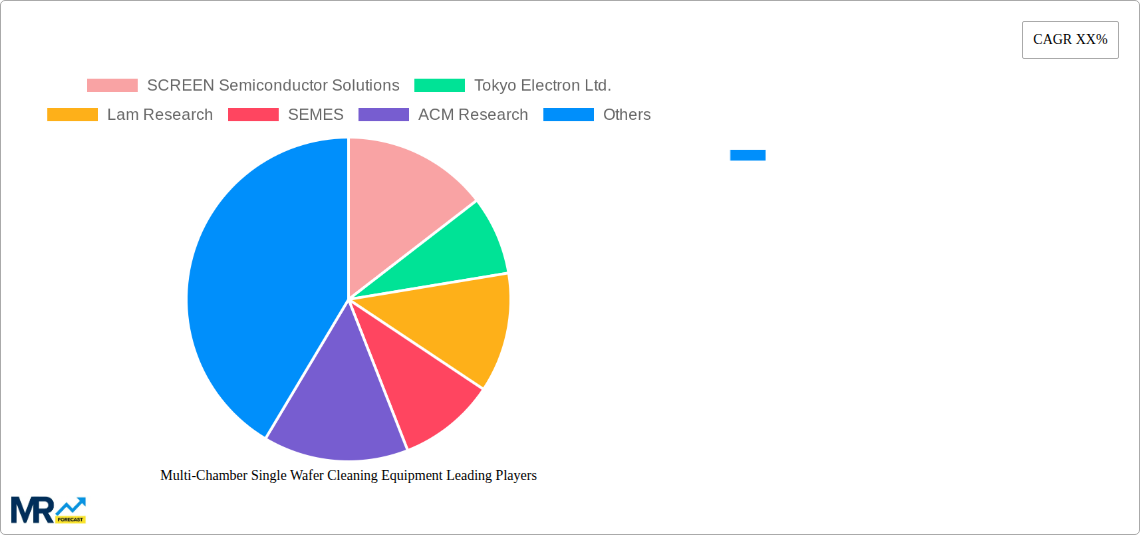Click the chart title 'Multi-Chamber Single Wafer Cleaning Equipment Leading Players'
1140x535 pixels.
tap(348, 475)
